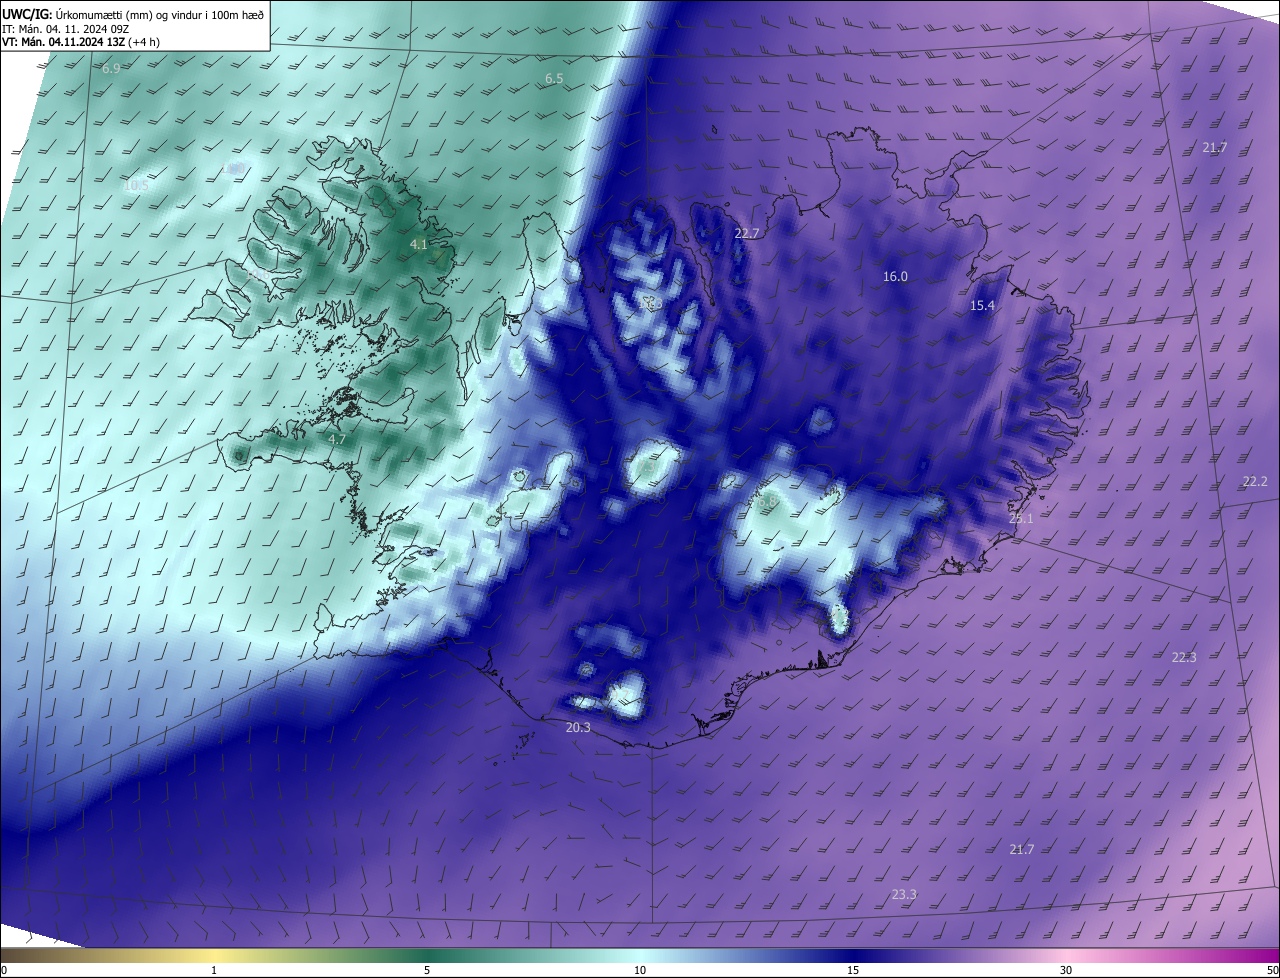Click the UWC/IG Úrkomumætti title text
The width and height of the screenshot is (1280, 978).
(x=133, y=13)
